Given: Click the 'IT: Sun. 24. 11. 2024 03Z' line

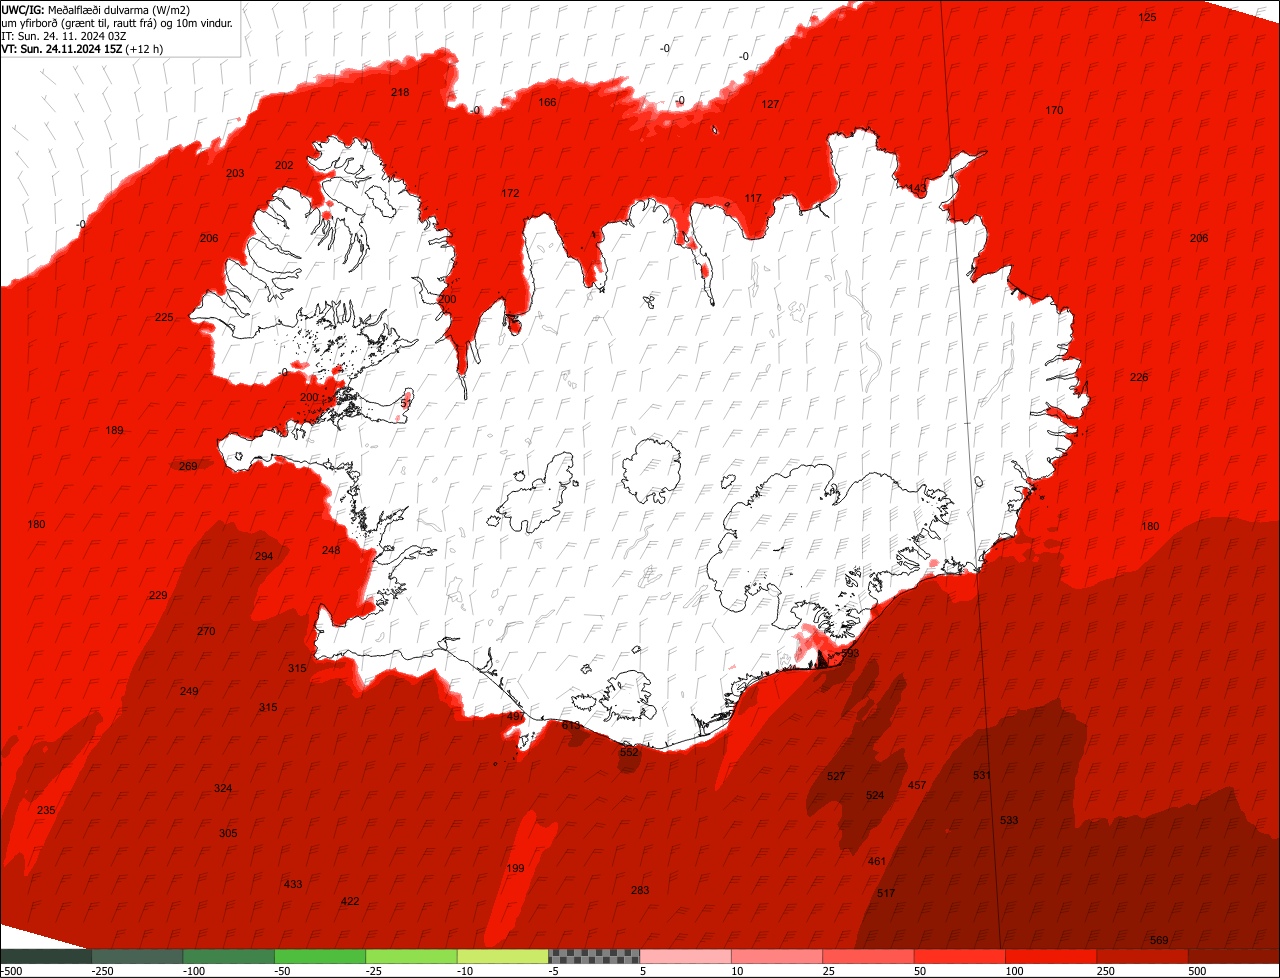Looking at the screenshot, I should pyautogui.click(x=64, y=35).
